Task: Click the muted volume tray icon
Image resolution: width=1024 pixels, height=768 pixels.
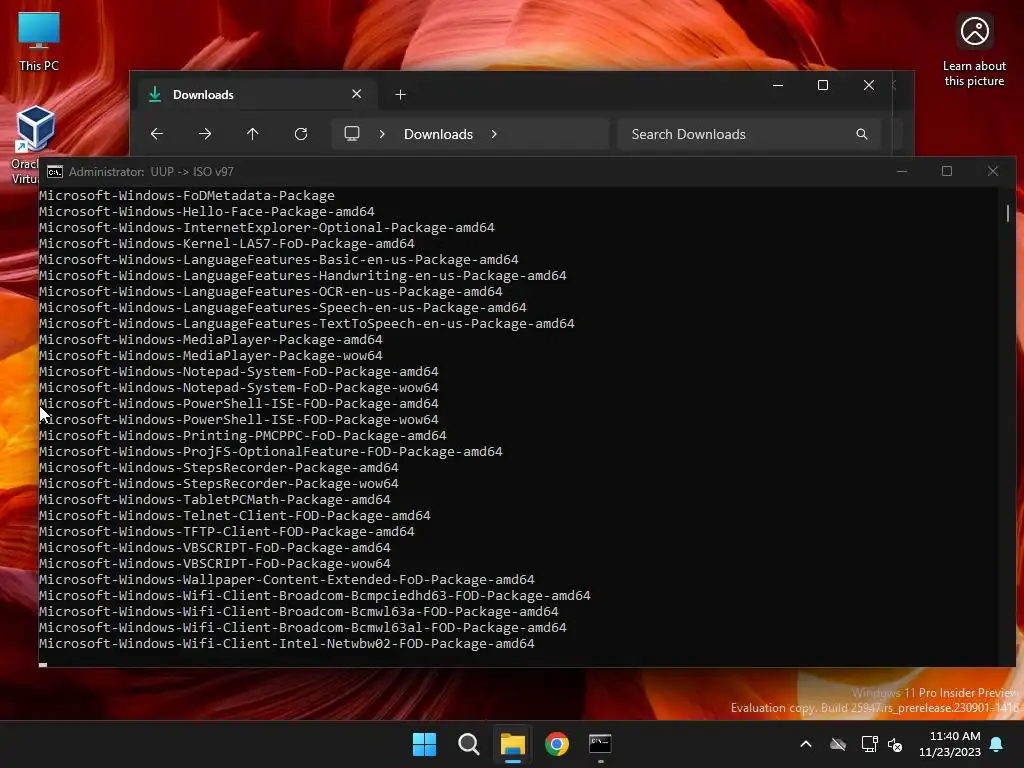Action: [x=895, y=744]
